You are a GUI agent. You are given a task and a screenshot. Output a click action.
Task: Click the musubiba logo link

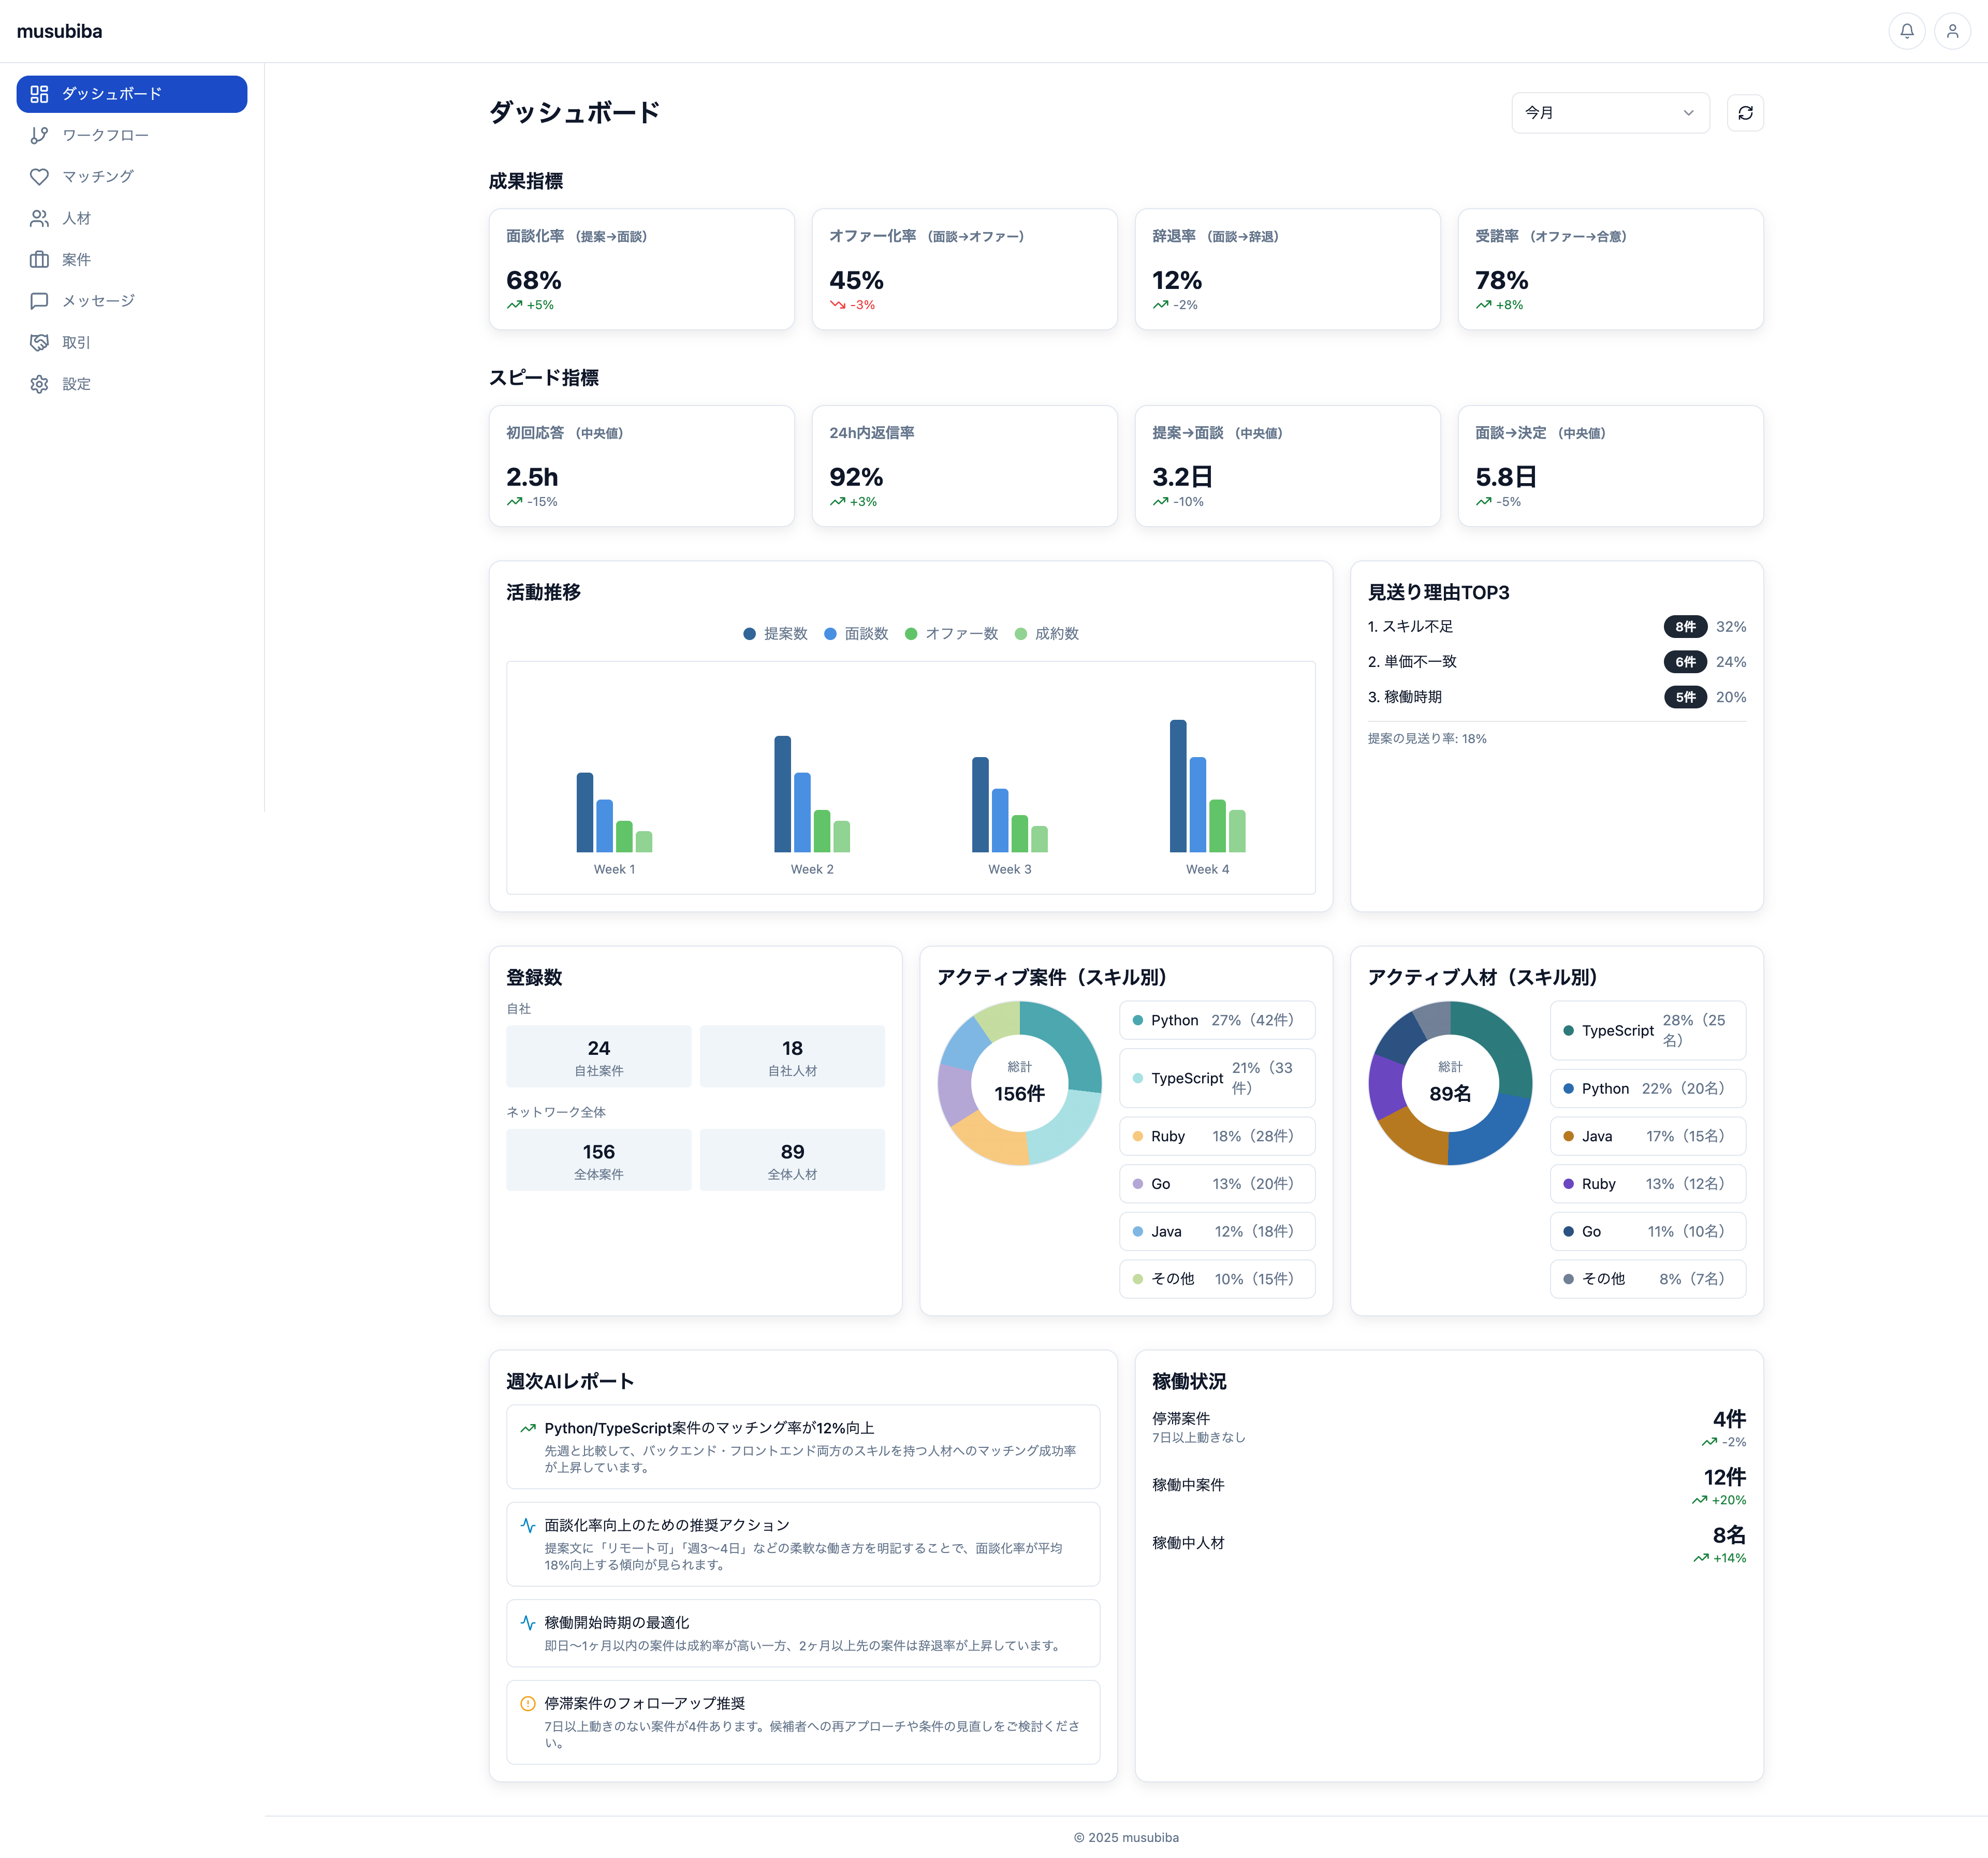pyautogui.click(x=59, y=31)
